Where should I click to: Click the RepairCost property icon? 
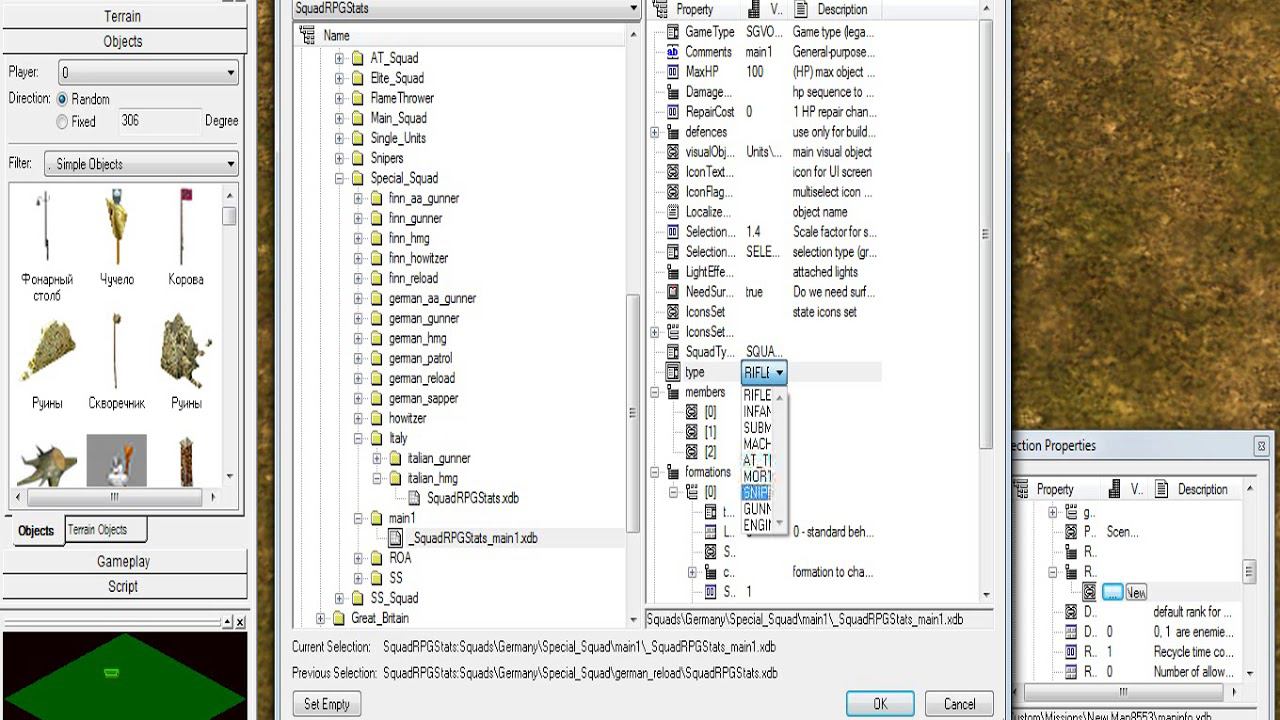pos(672,112)
